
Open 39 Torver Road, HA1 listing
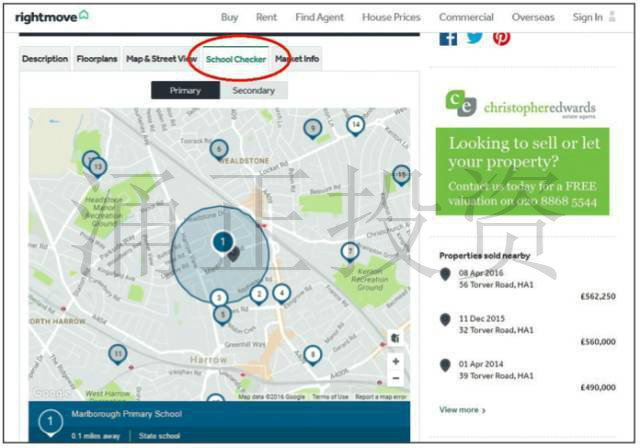click(496, 375)
